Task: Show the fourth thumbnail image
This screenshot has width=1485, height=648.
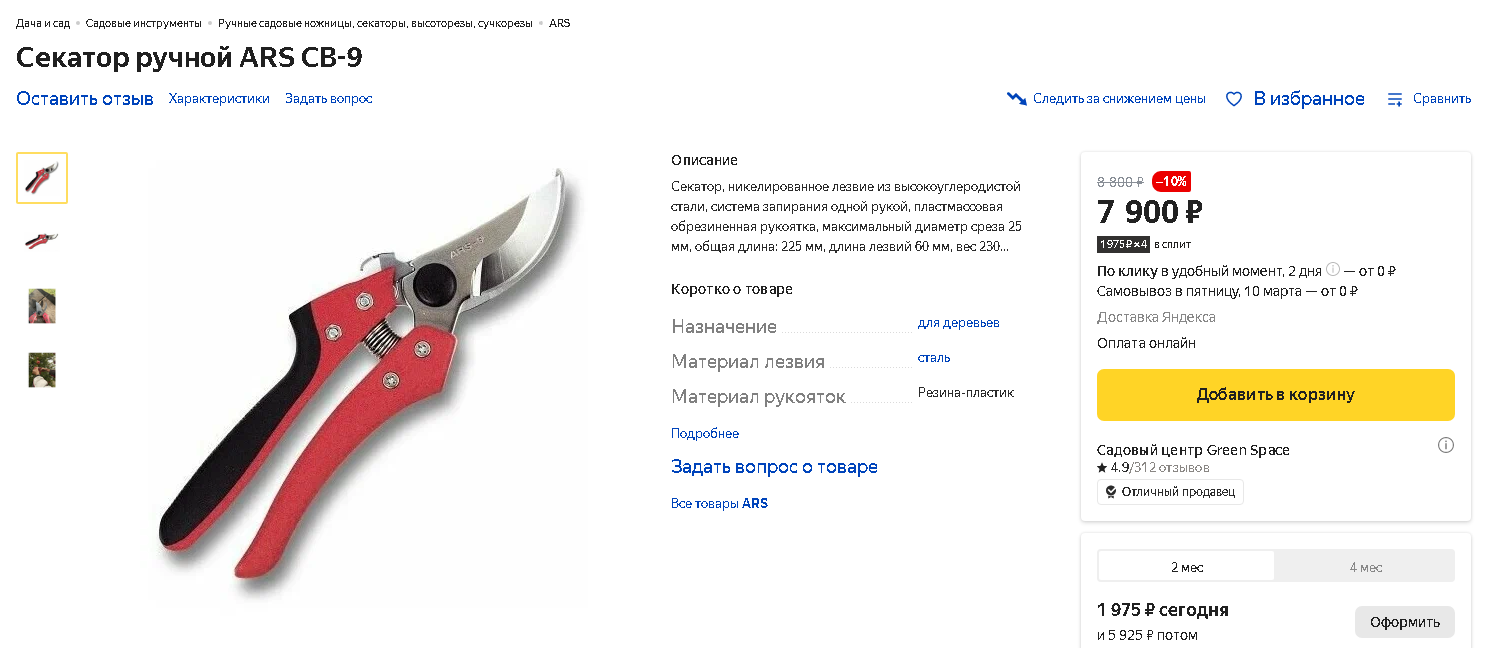Action: click(42, 370)
